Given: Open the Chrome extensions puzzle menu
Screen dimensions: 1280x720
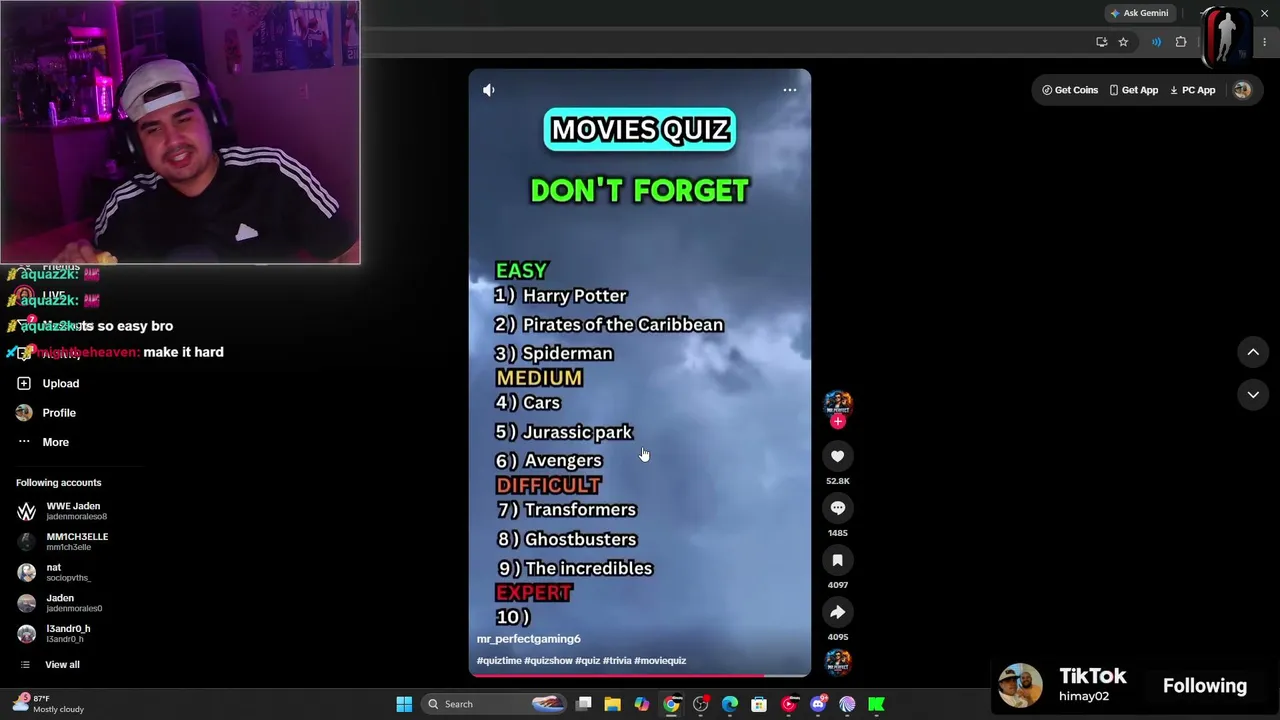Looking at the screenshot, I should click(1181, 42).
